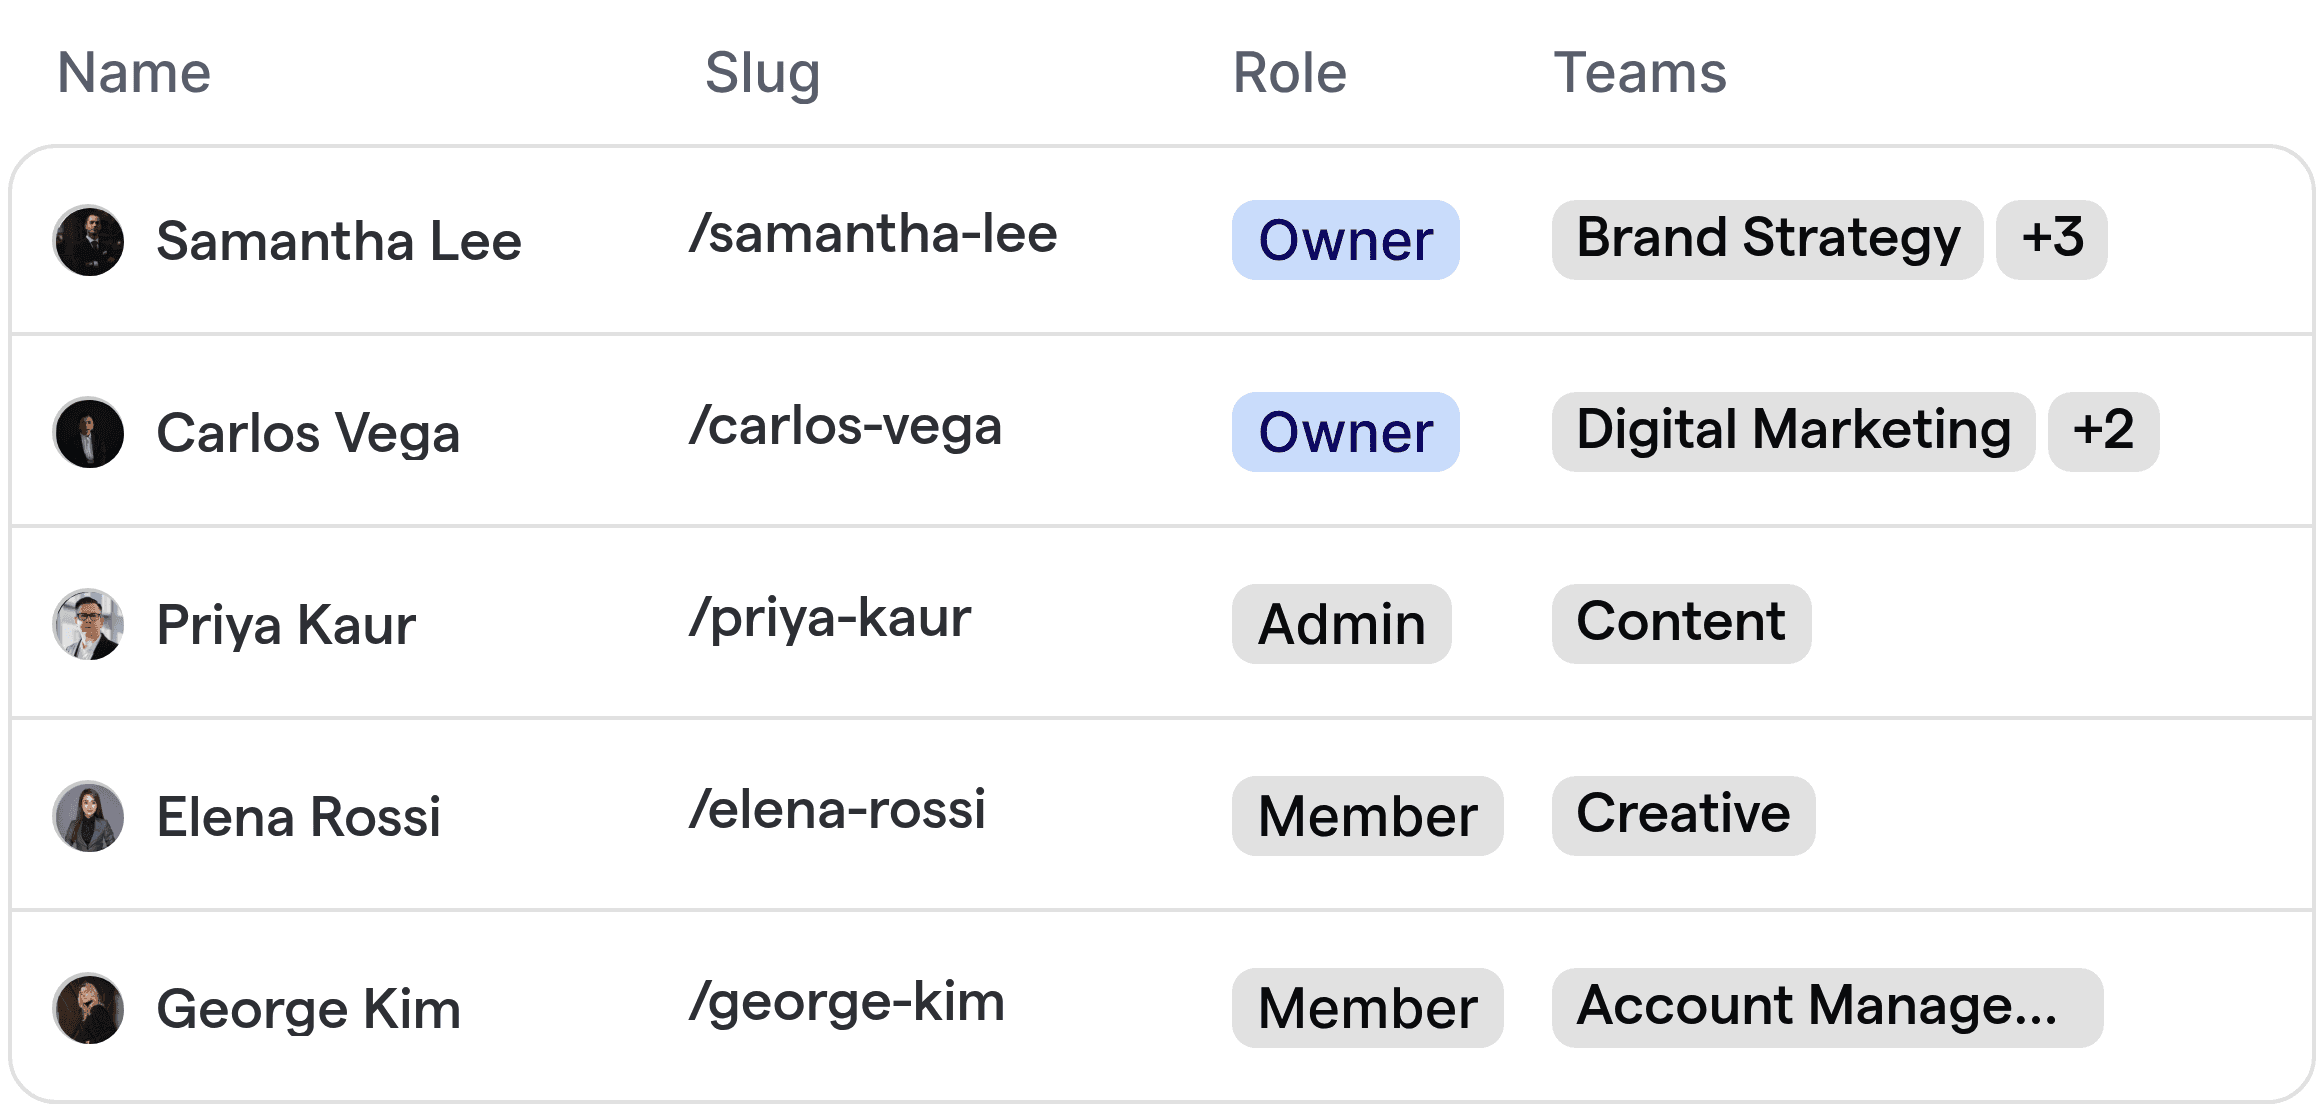Open the /samantha-lee slug link
Viewport: 2324px width, 1112px height.
874,234
